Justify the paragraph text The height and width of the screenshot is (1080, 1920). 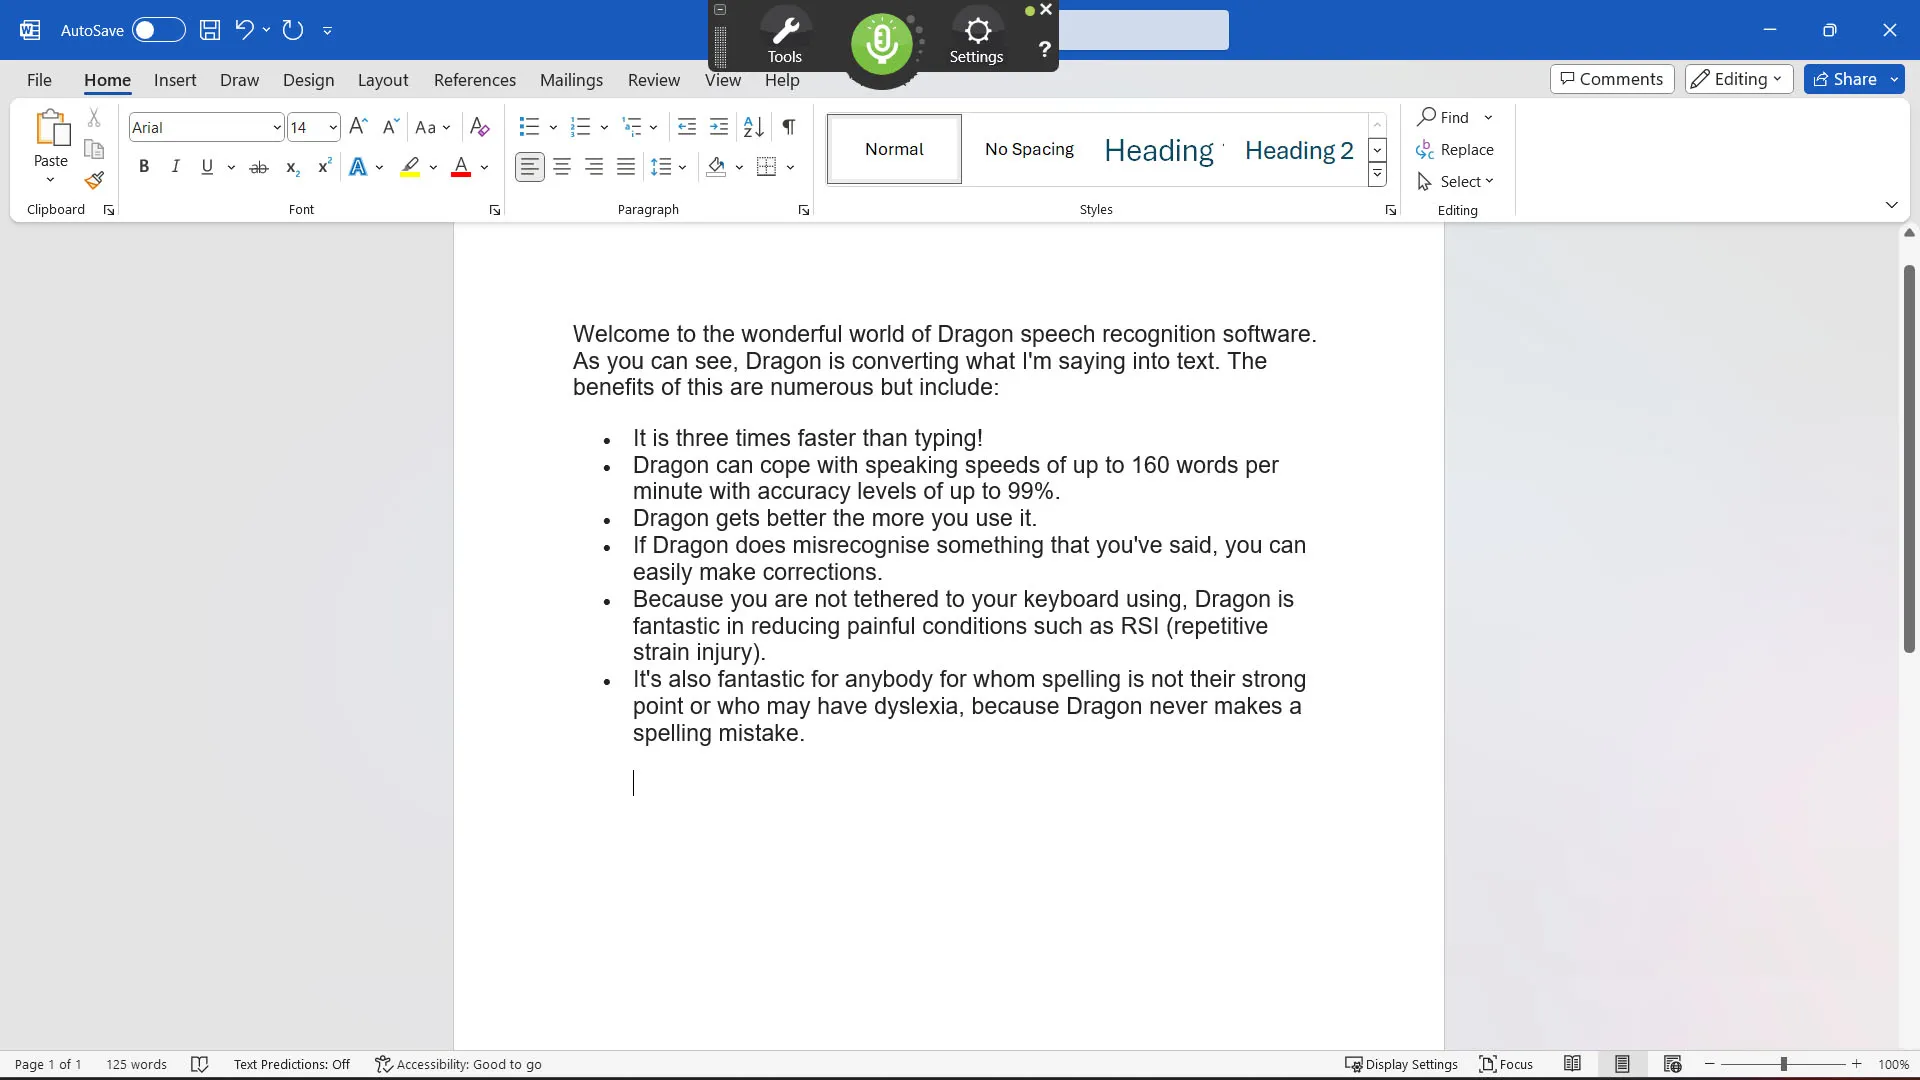[626, 167]
